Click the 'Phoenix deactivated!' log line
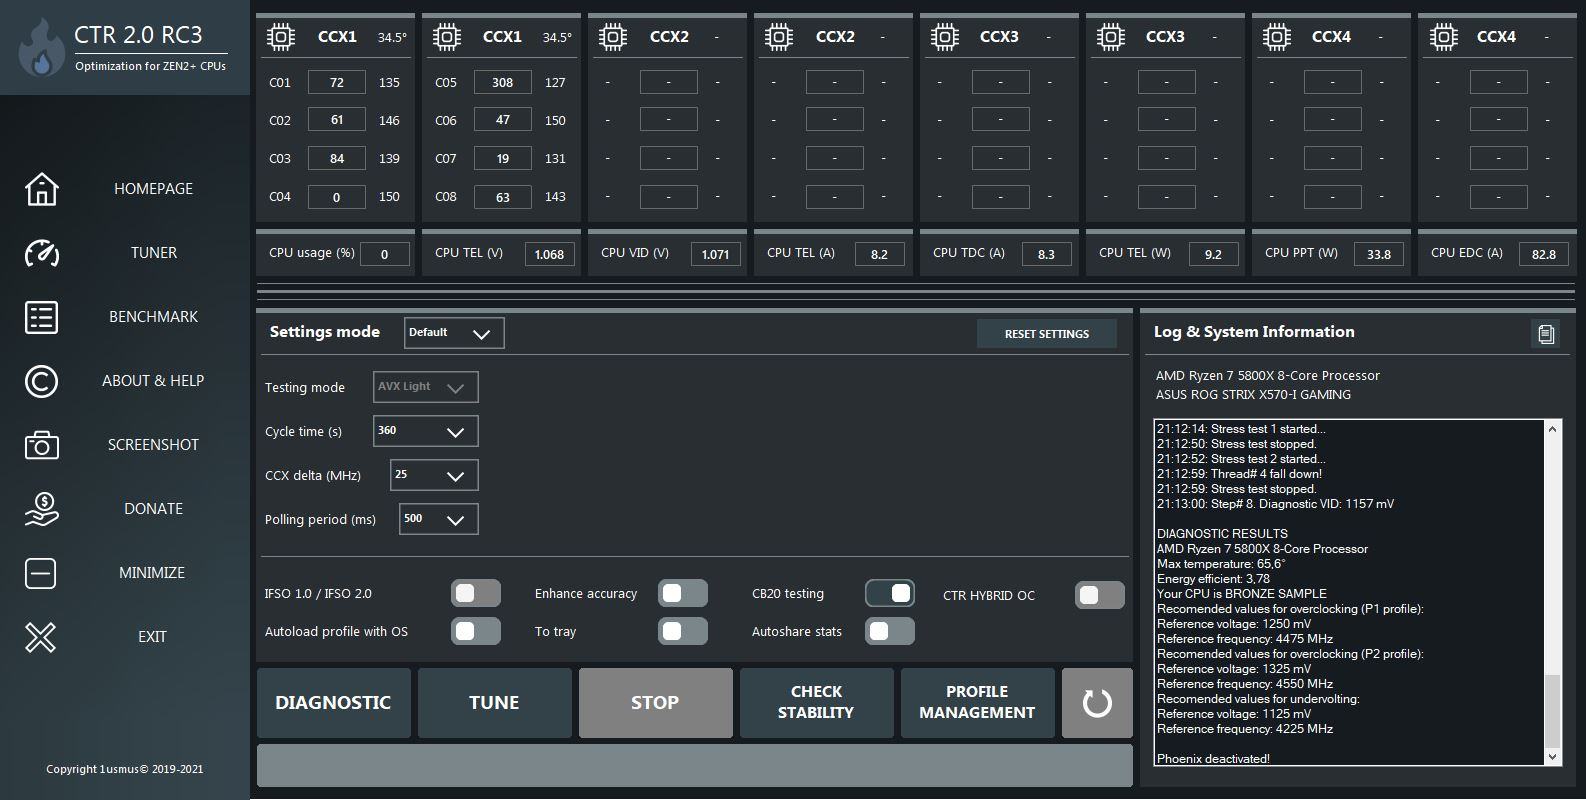Screen dimensions: 1586x800 [x=1213, y=759]
